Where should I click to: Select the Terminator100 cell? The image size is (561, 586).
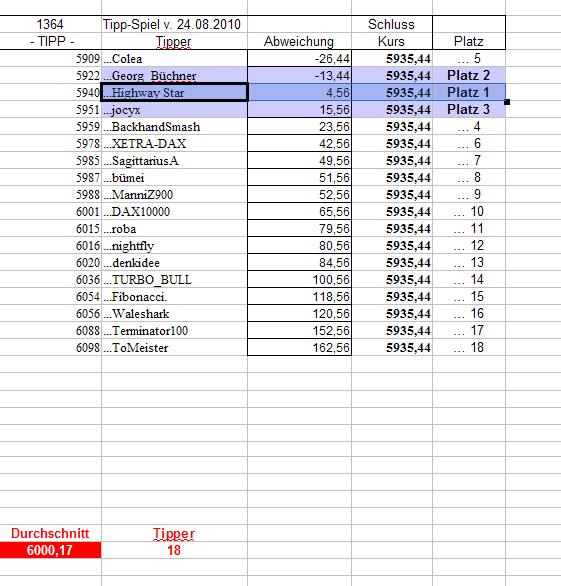tap(174, 330)
